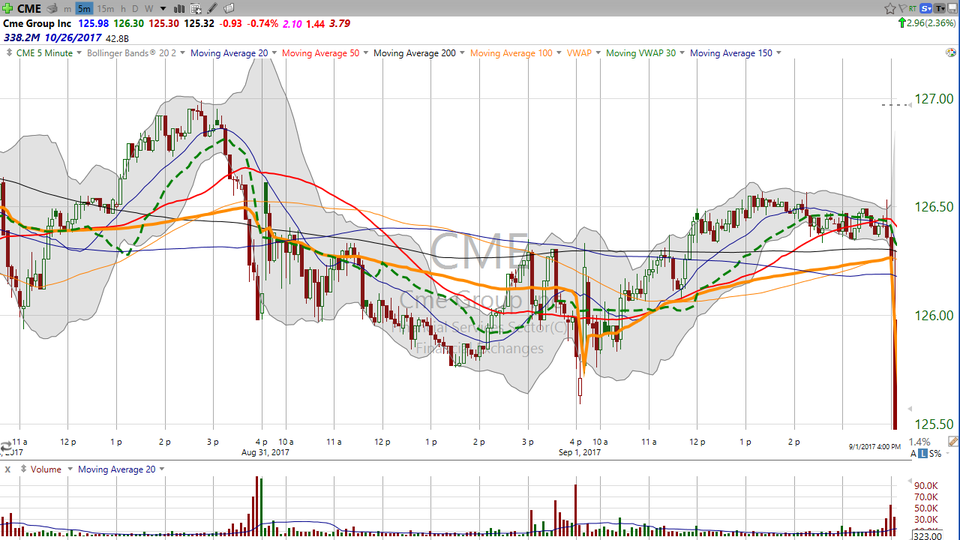This screenshot has height=540, width=960.
Task: Click the printer icon beside CME symbol
Action: [53, 9]
